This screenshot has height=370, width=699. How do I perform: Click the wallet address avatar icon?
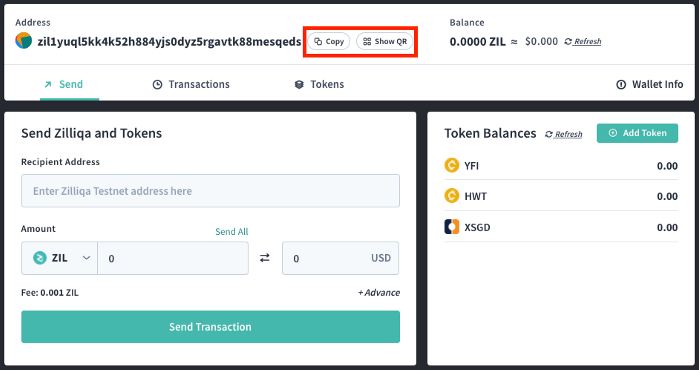[24, 41]
